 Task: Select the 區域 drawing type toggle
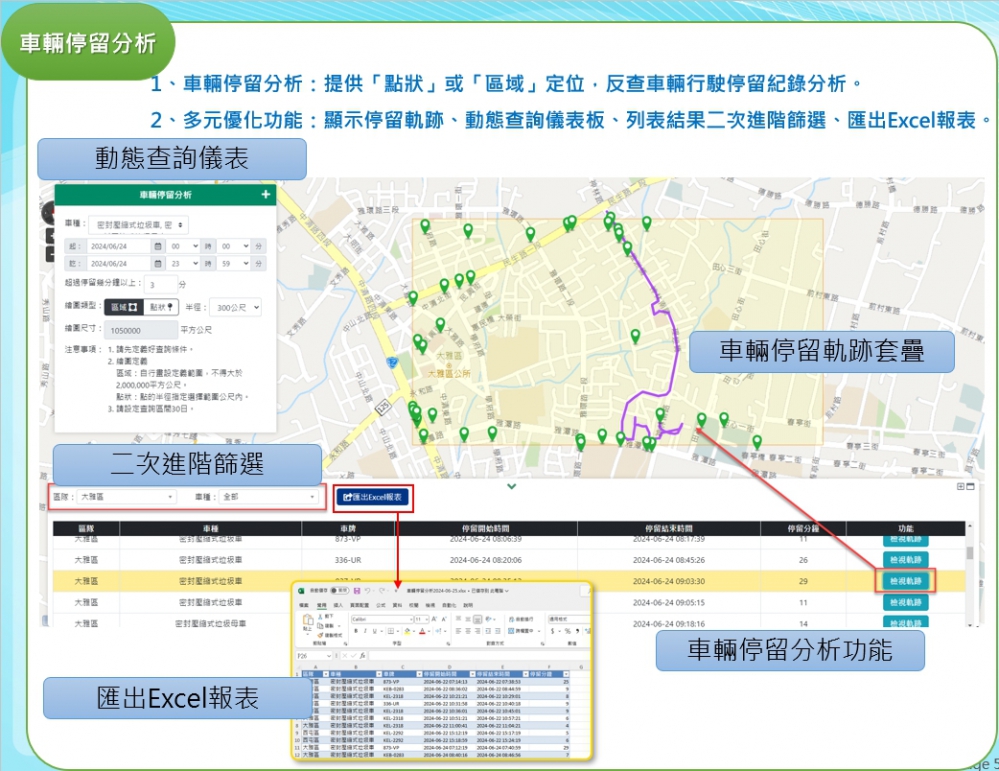[x=126, y=307]
